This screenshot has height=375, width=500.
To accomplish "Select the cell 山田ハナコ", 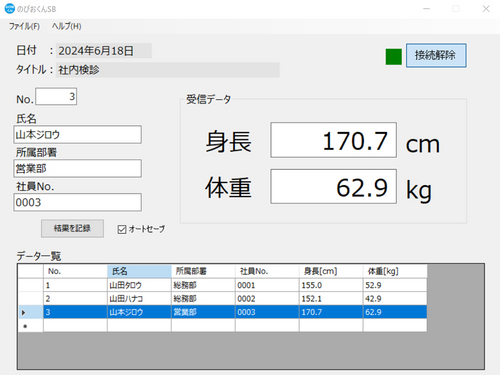I will pos(139,299).
